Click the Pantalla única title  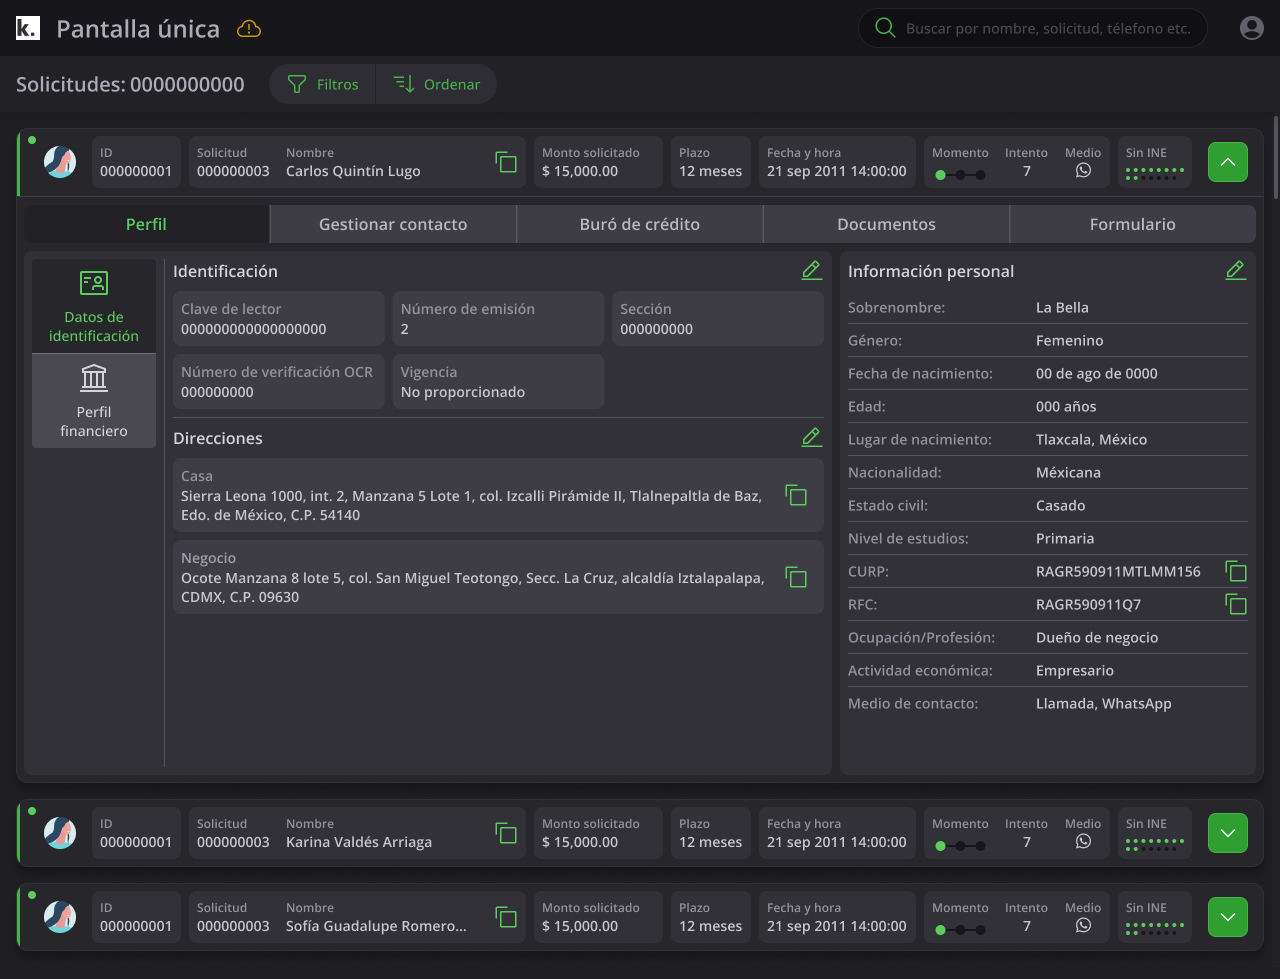coord(138,29)
